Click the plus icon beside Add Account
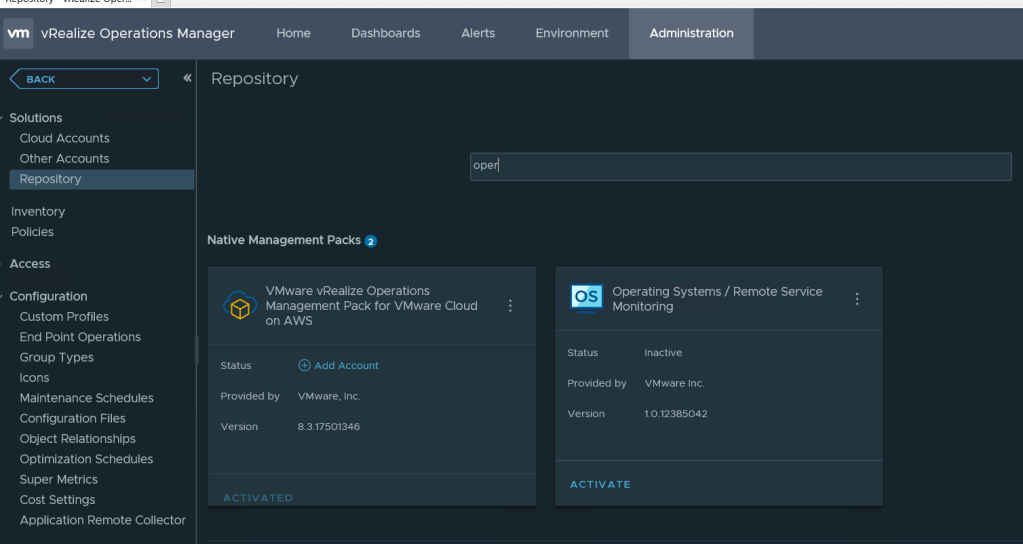 pyautogui.click(x=305, y=366)
